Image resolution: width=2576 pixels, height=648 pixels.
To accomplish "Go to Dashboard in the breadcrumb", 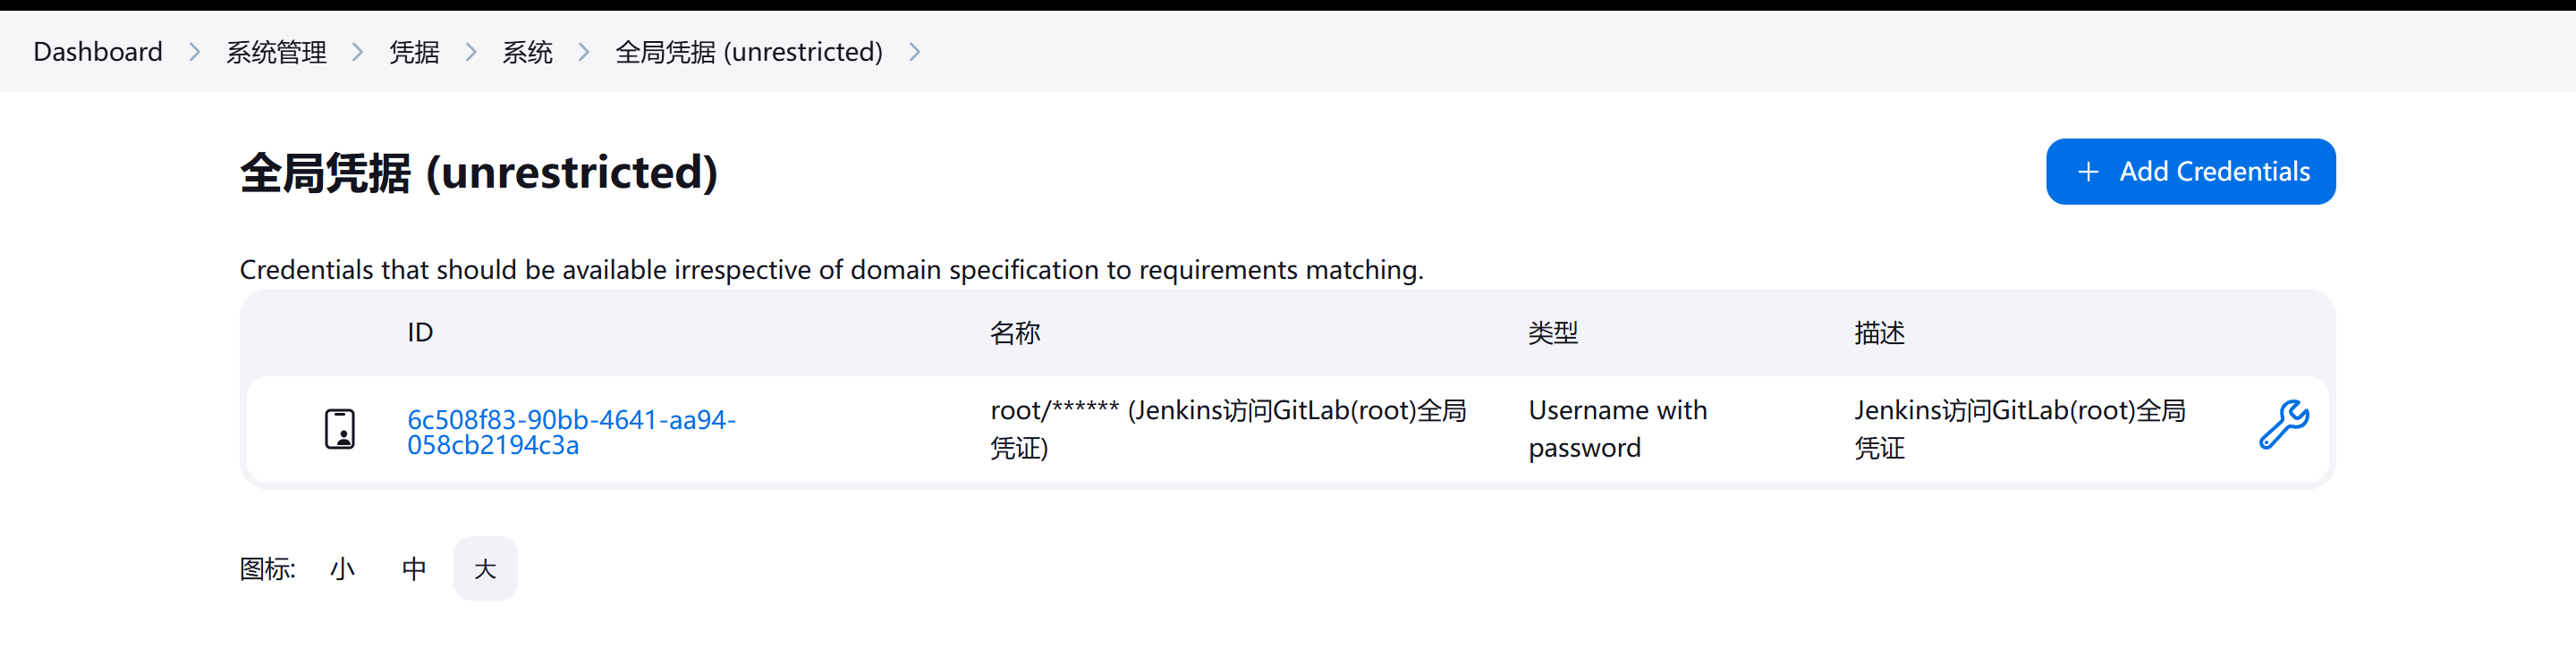I will tap(98, 52).
